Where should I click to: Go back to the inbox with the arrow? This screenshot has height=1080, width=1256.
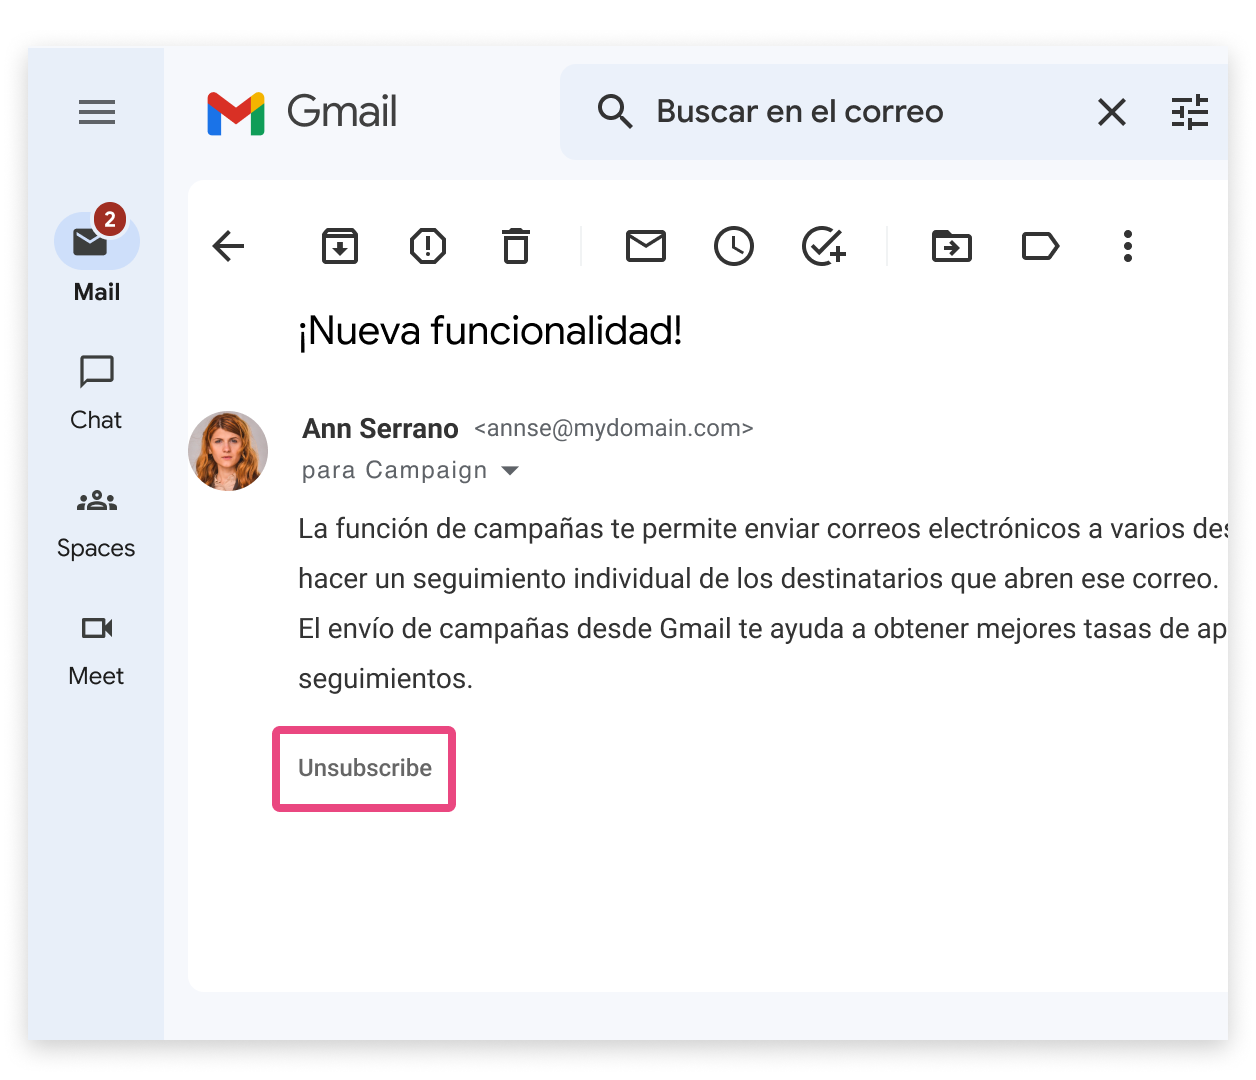(x=228, y=246)
